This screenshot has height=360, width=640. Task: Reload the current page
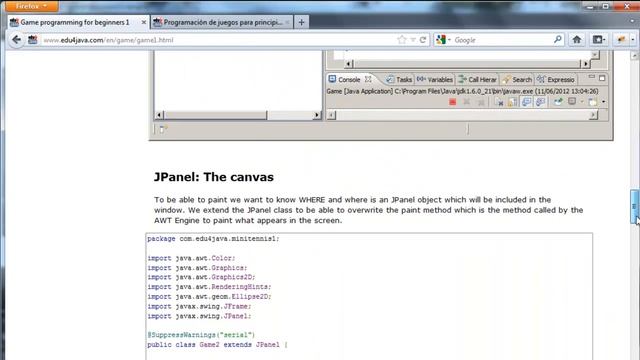coord(423,40)
